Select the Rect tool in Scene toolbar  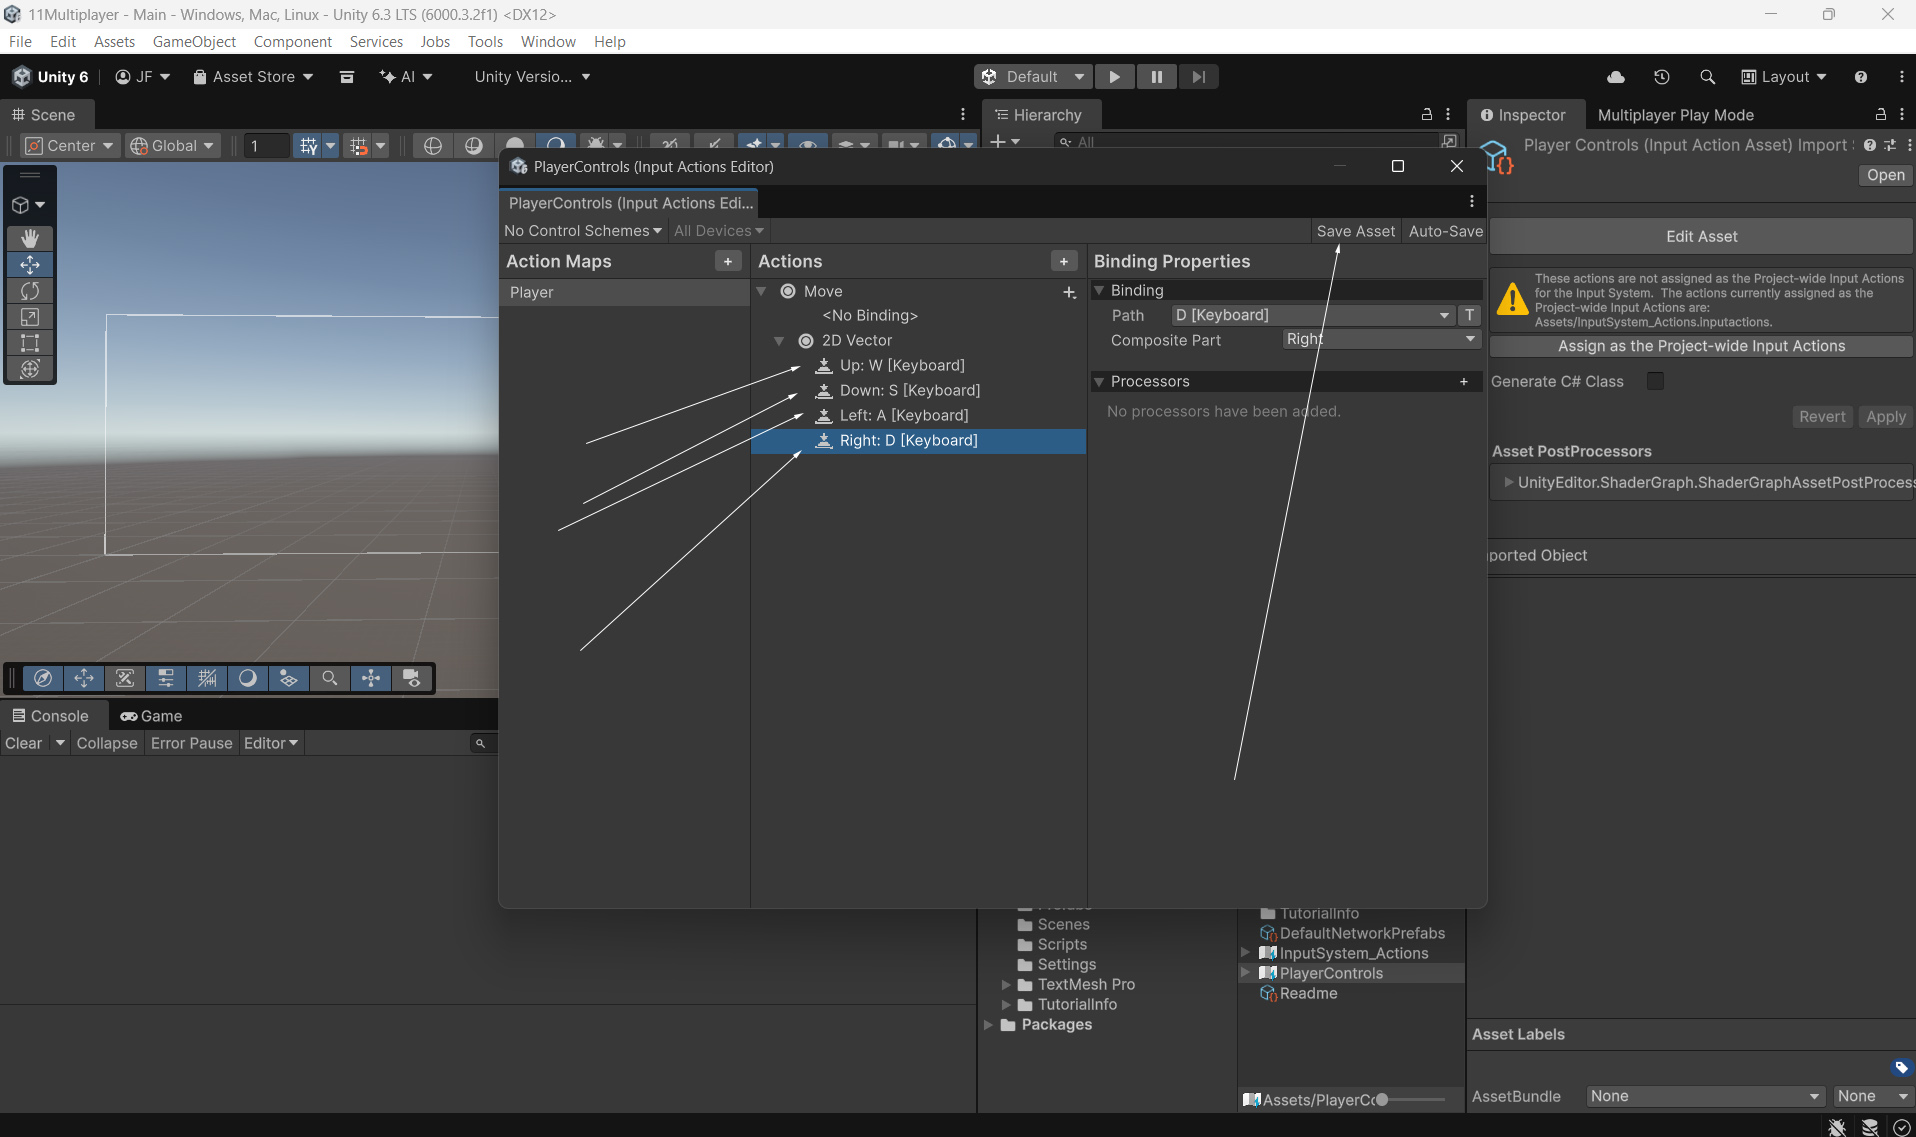pyautogui.click(x=30, y=343)
